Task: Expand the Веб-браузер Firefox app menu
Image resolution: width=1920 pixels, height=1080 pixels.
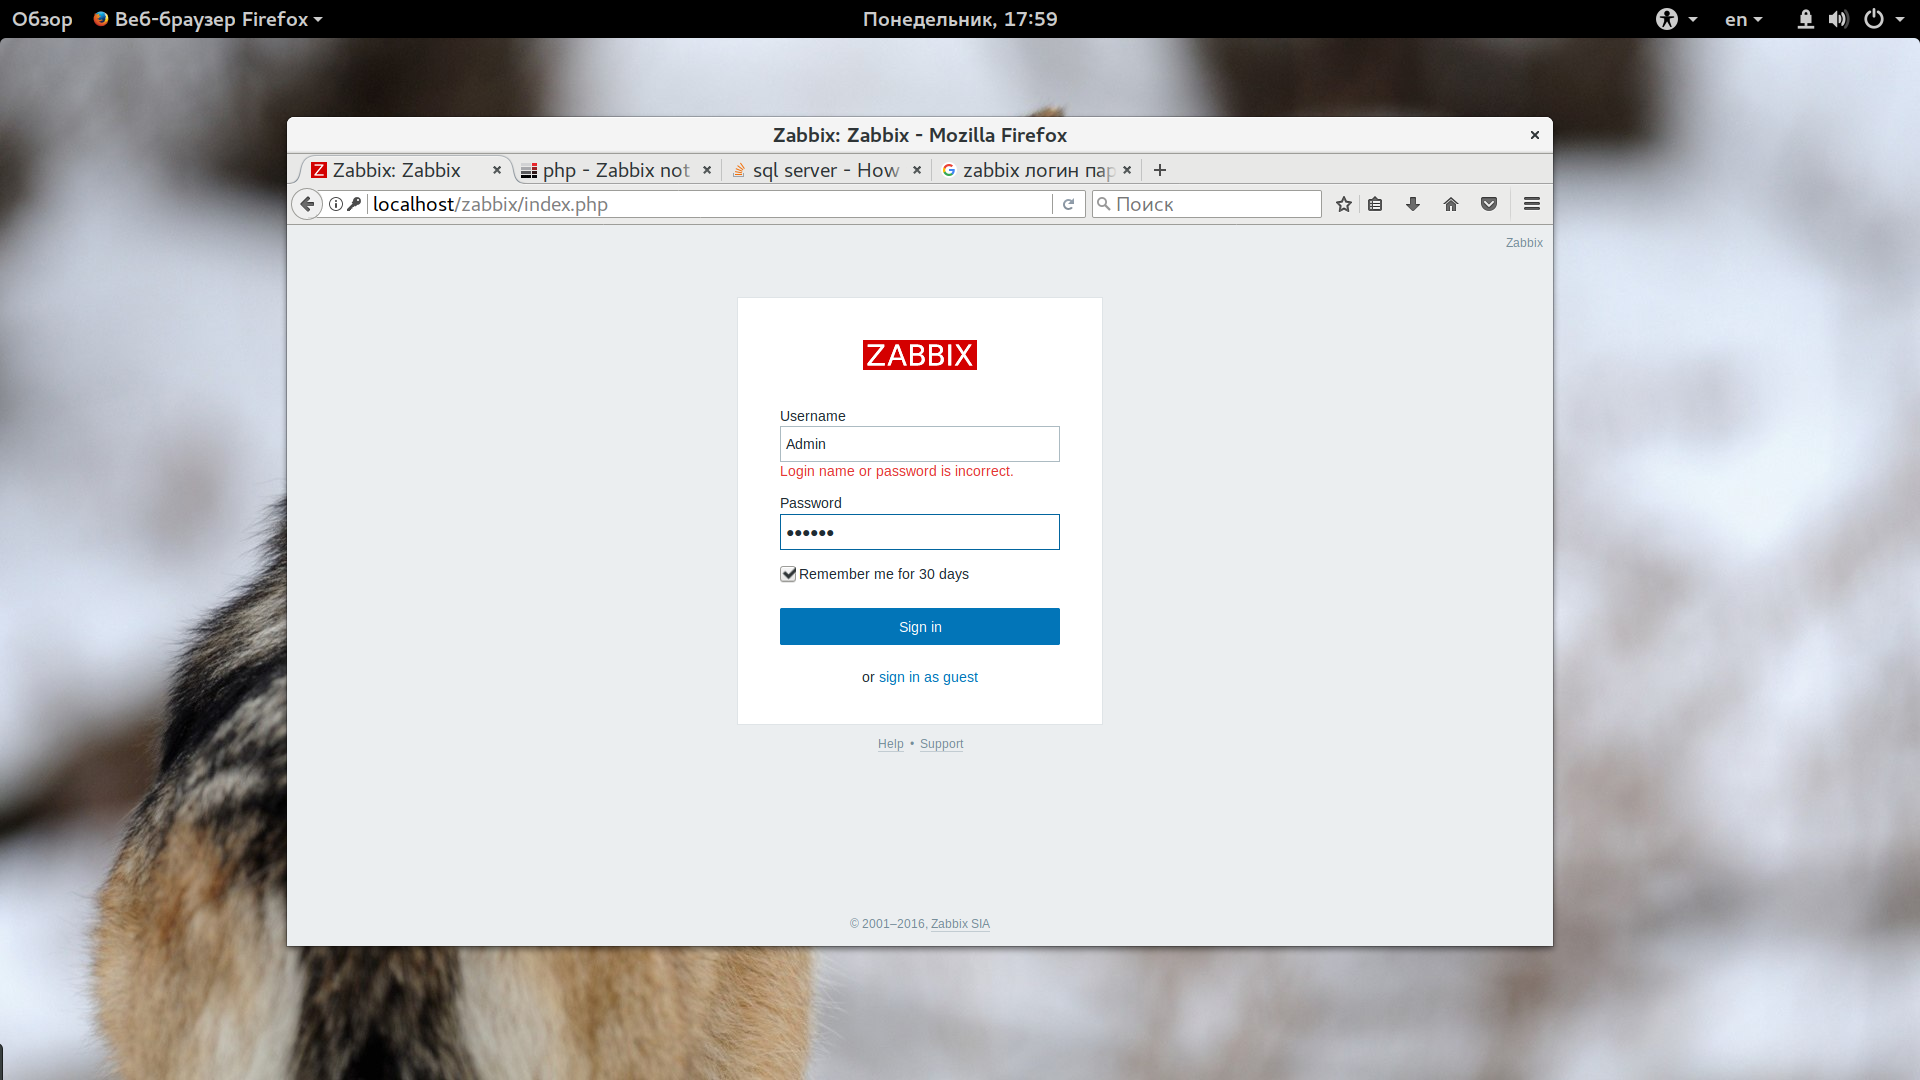Action: [x=208, y=19]
